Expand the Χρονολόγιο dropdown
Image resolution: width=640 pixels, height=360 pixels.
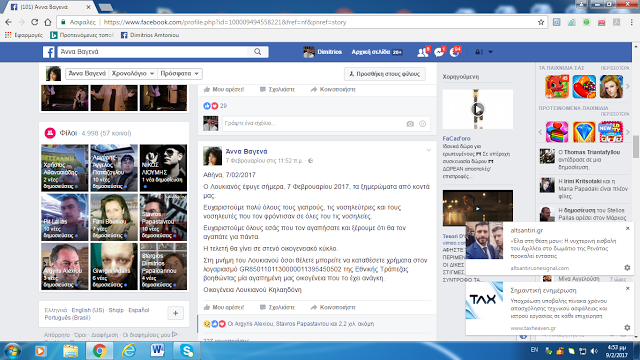coord(133,73)
